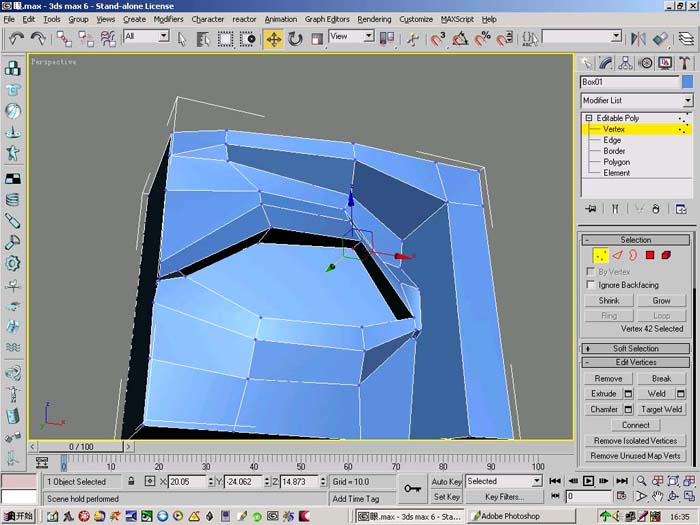
Task: Activate the Select and Rotate tool
Action: click(295, 39)
